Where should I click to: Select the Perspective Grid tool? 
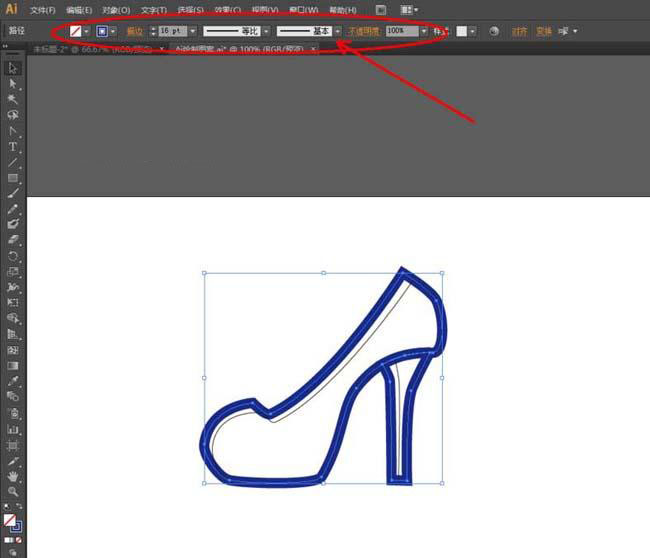coord(12,334)
